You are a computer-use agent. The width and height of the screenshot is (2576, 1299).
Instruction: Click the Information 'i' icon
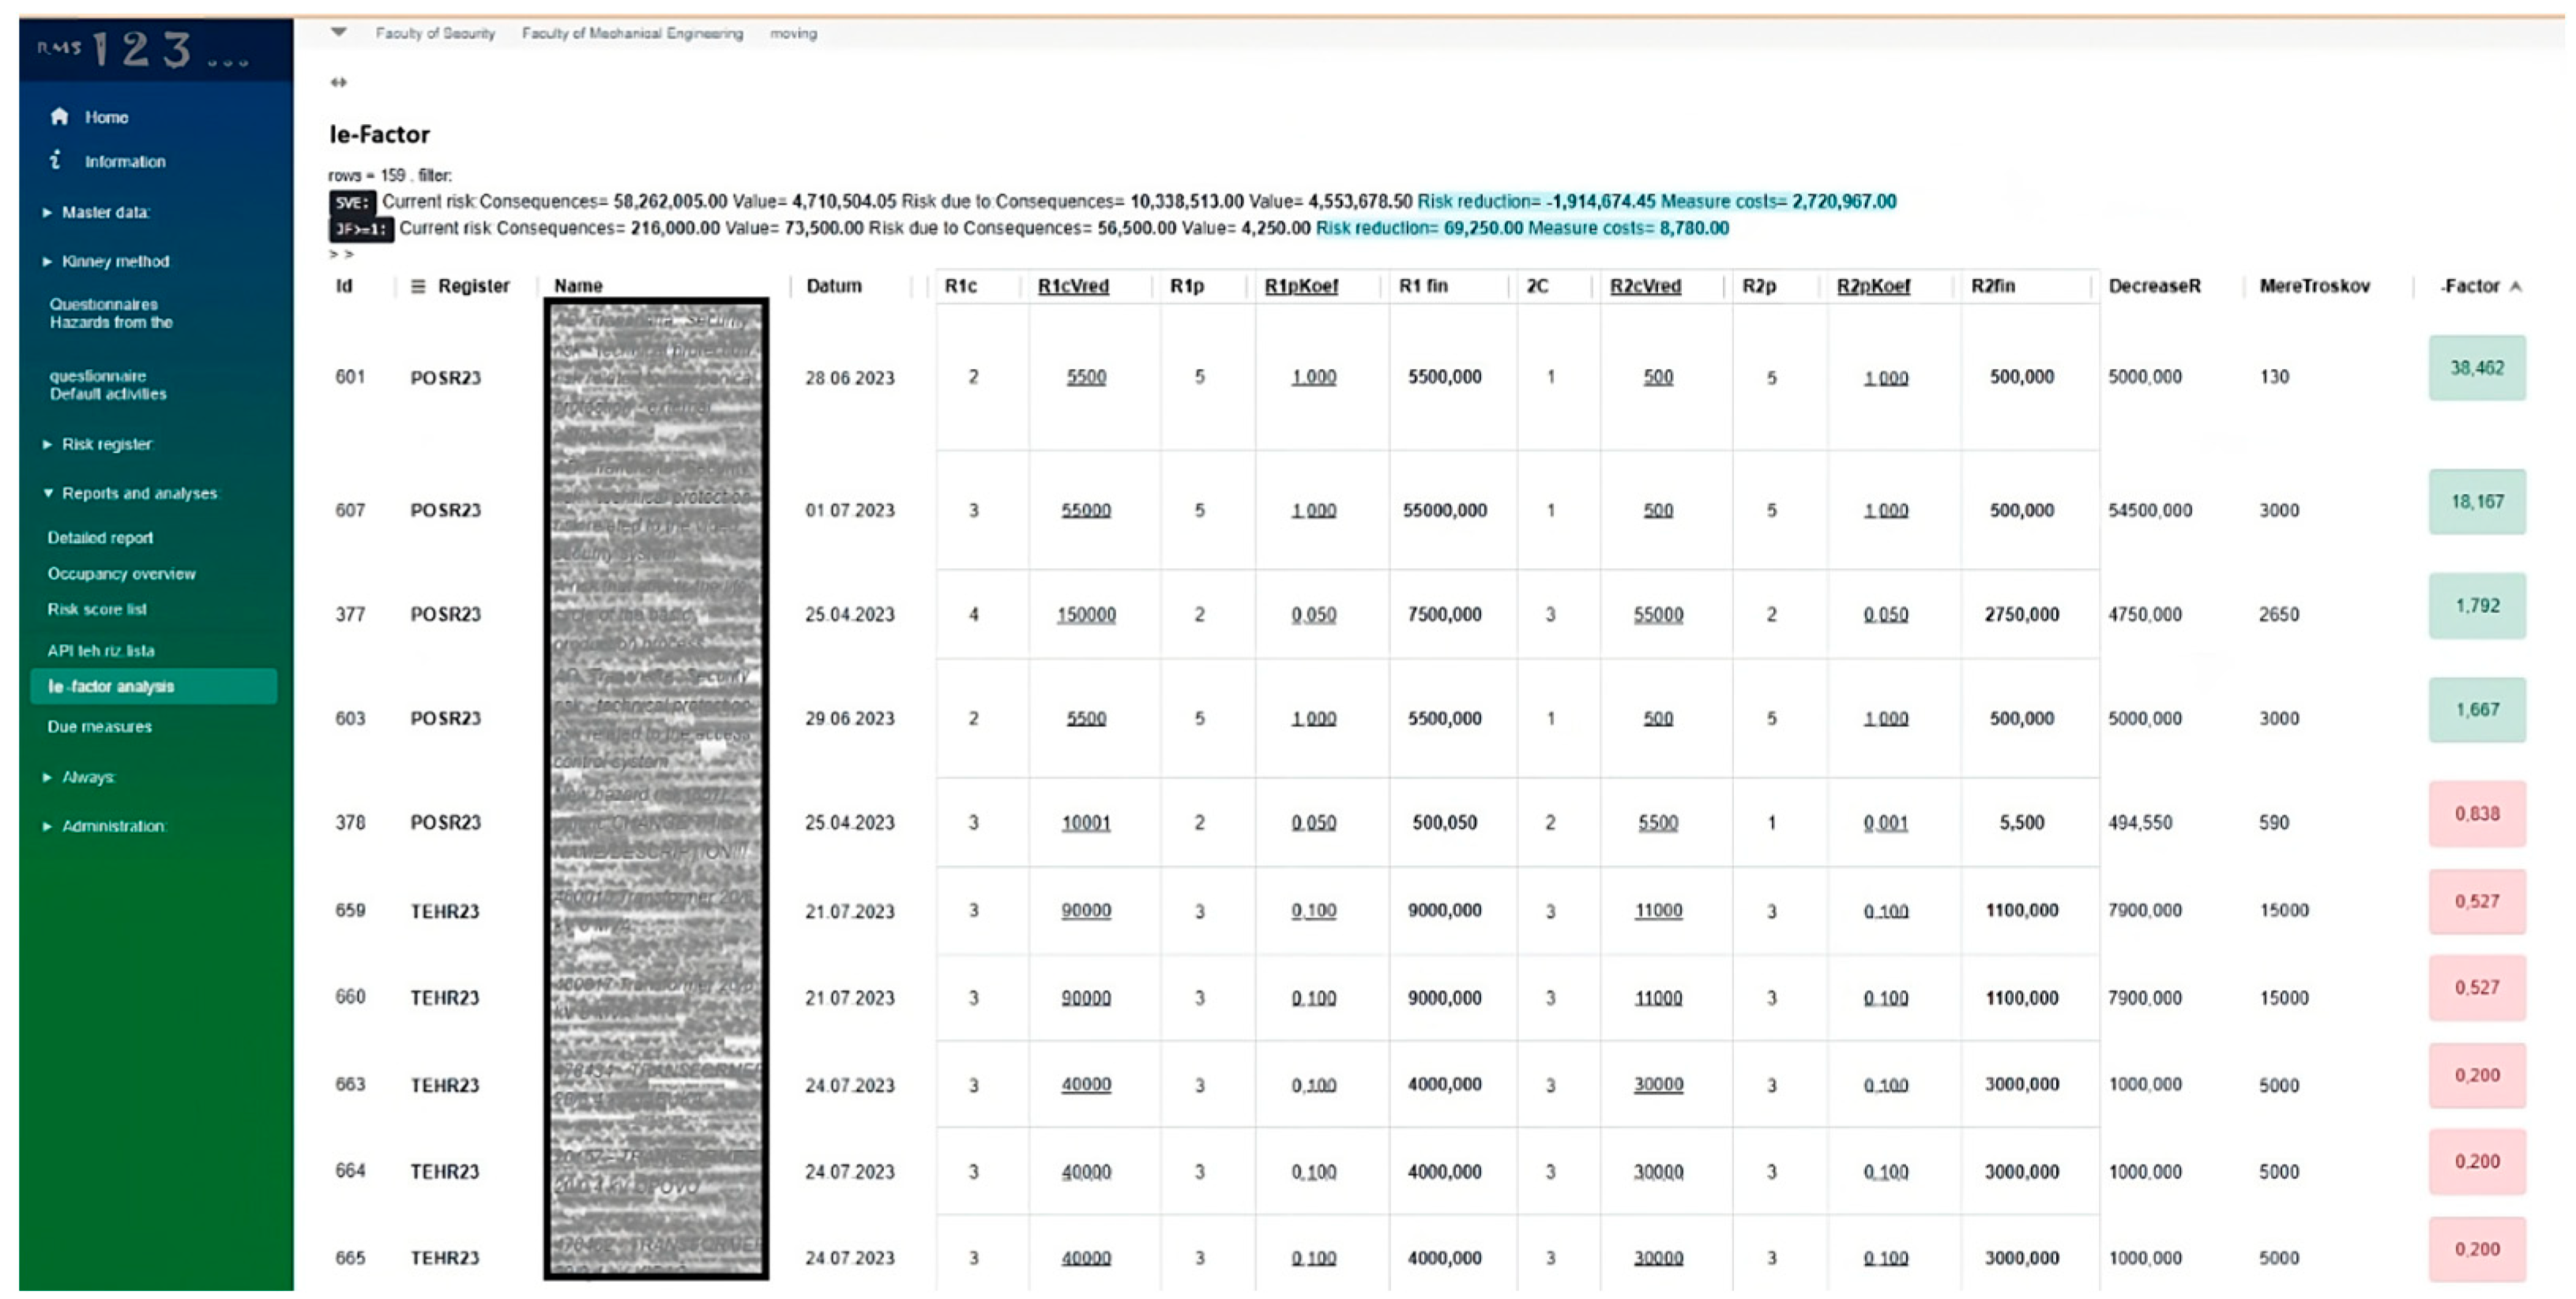[x=56, y=160]
